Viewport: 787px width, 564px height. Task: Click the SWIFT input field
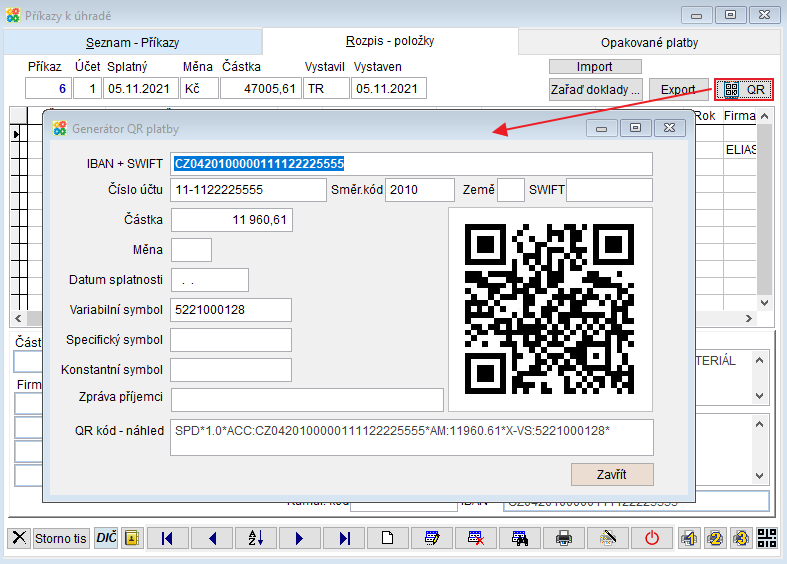pos(609,190)
